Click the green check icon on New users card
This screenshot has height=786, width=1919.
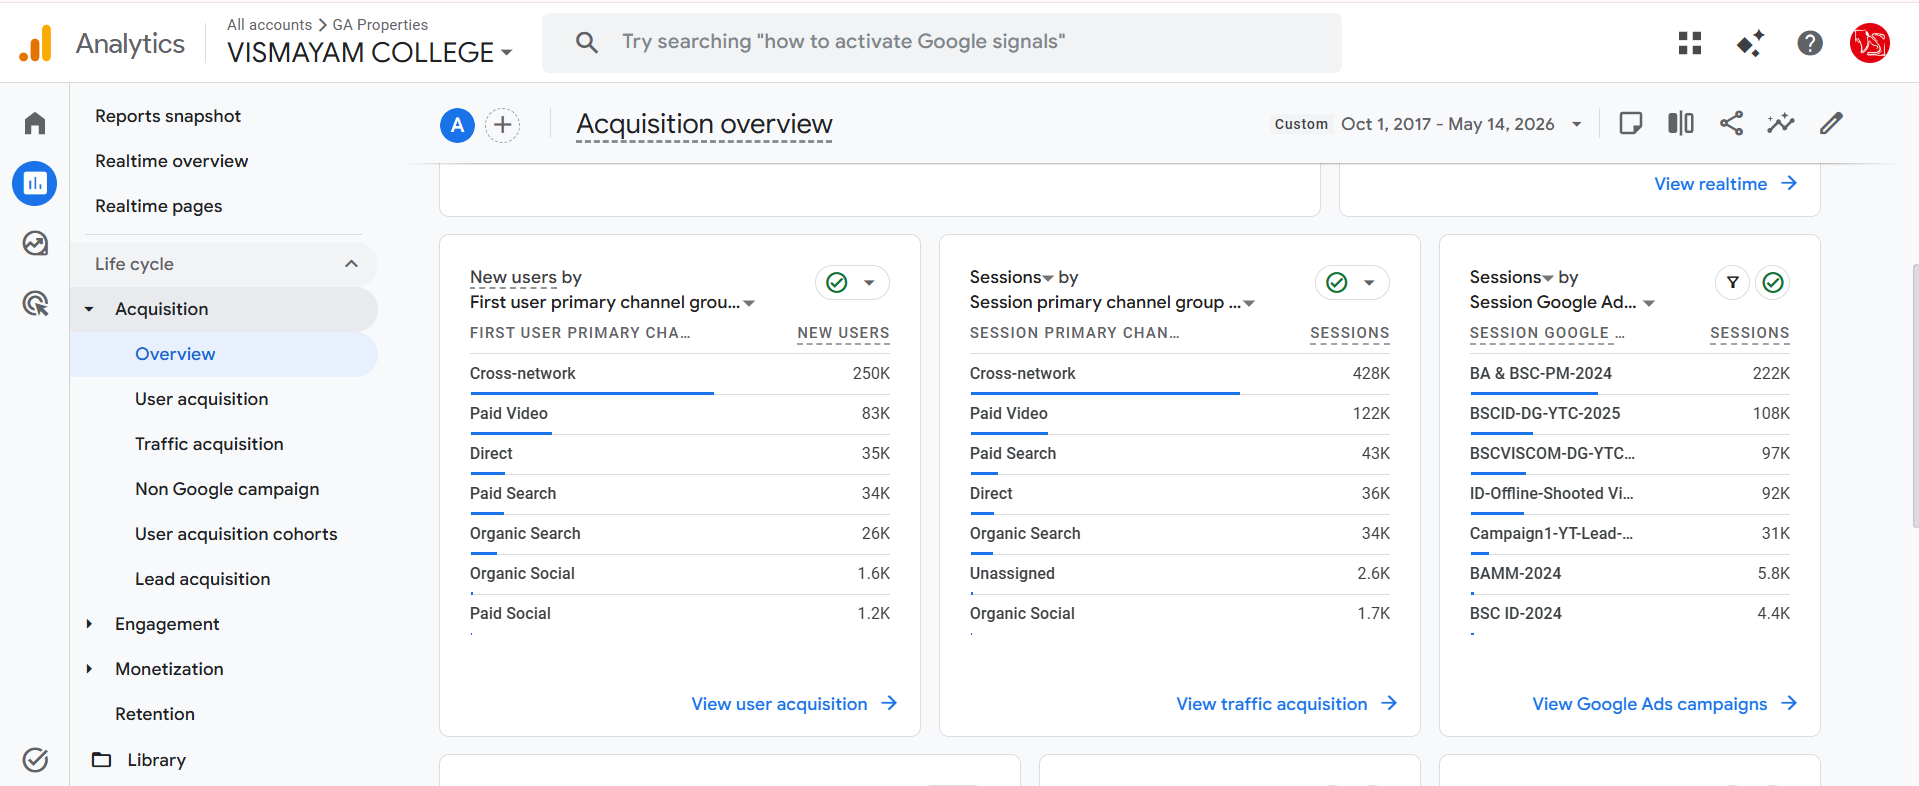click(837, 282)
